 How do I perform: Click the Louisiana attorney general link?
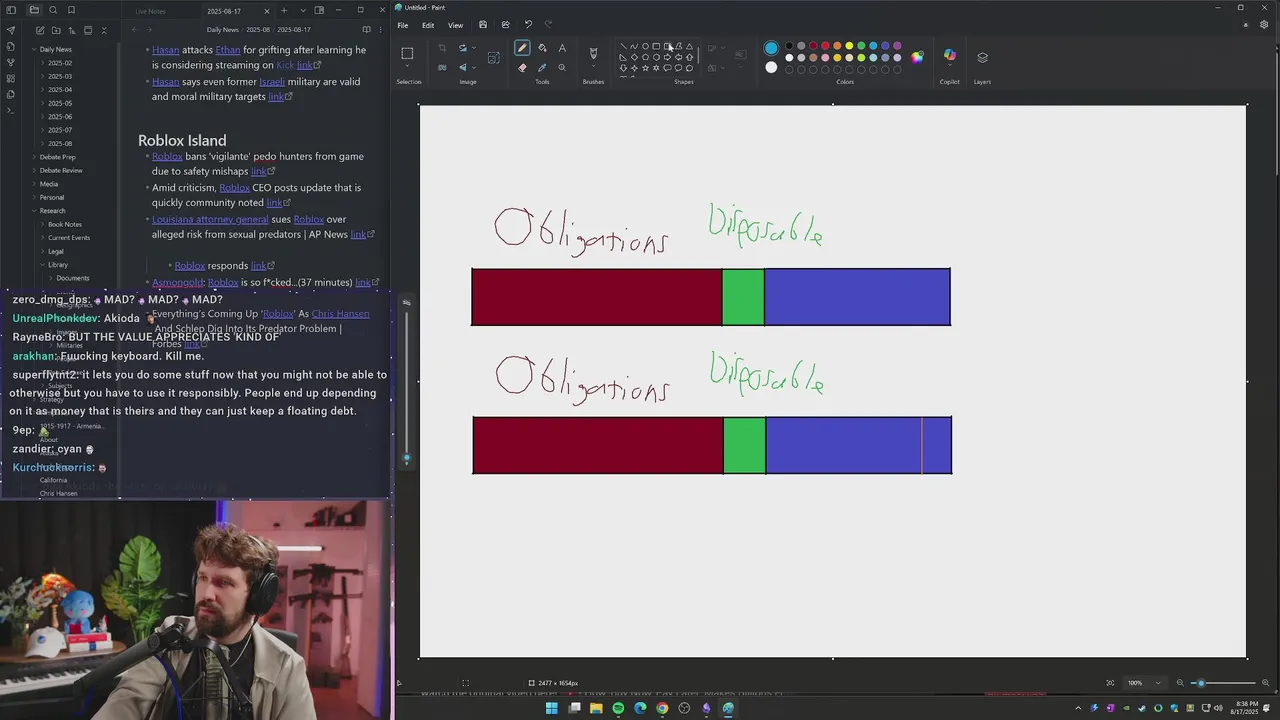point(210,219)
